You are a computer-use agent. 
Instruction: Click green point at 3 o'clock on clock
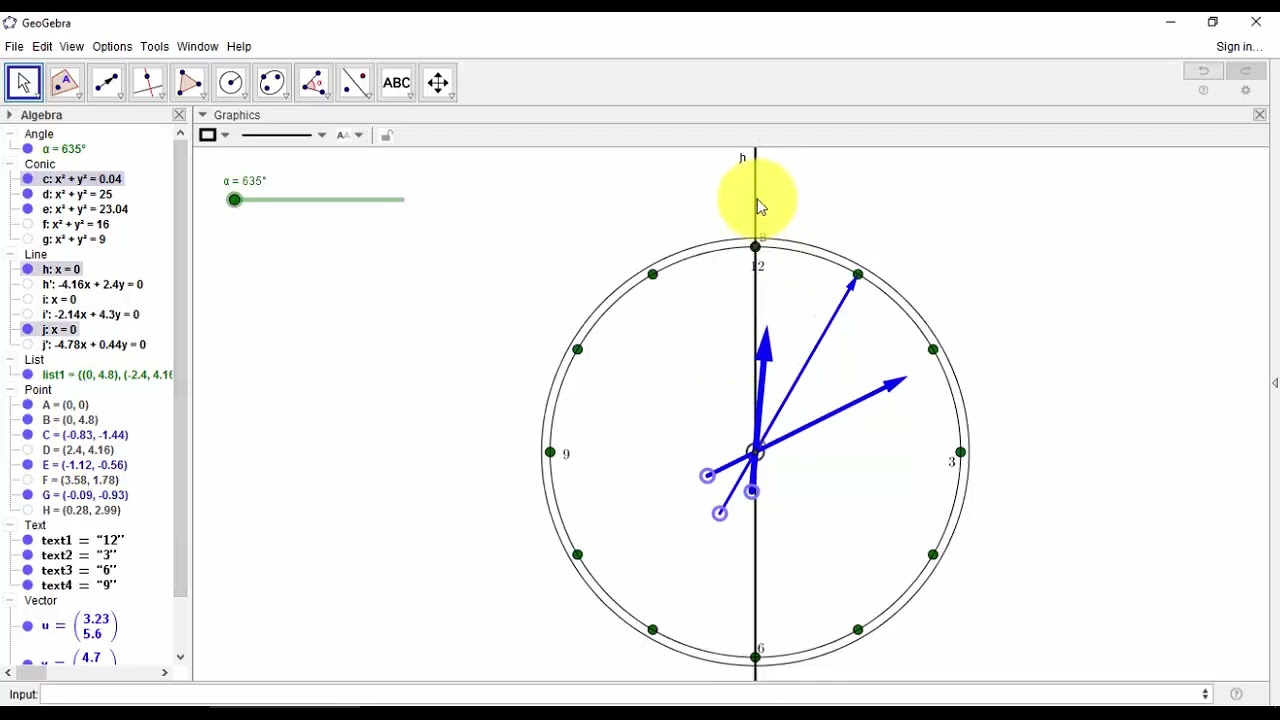tap(961, 453)
